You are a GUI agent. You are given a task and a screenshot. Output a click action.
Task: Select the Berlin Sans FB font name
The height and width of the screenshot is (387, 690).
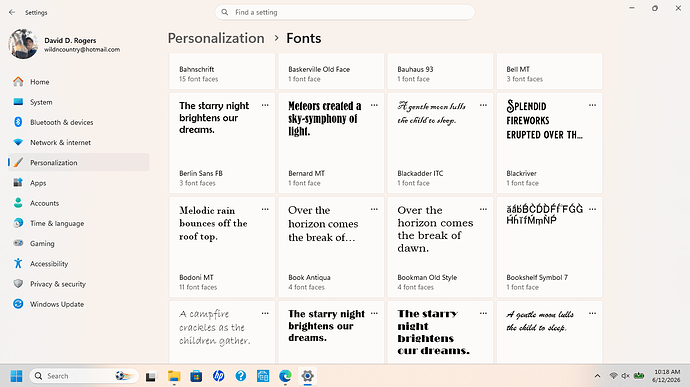201,173
